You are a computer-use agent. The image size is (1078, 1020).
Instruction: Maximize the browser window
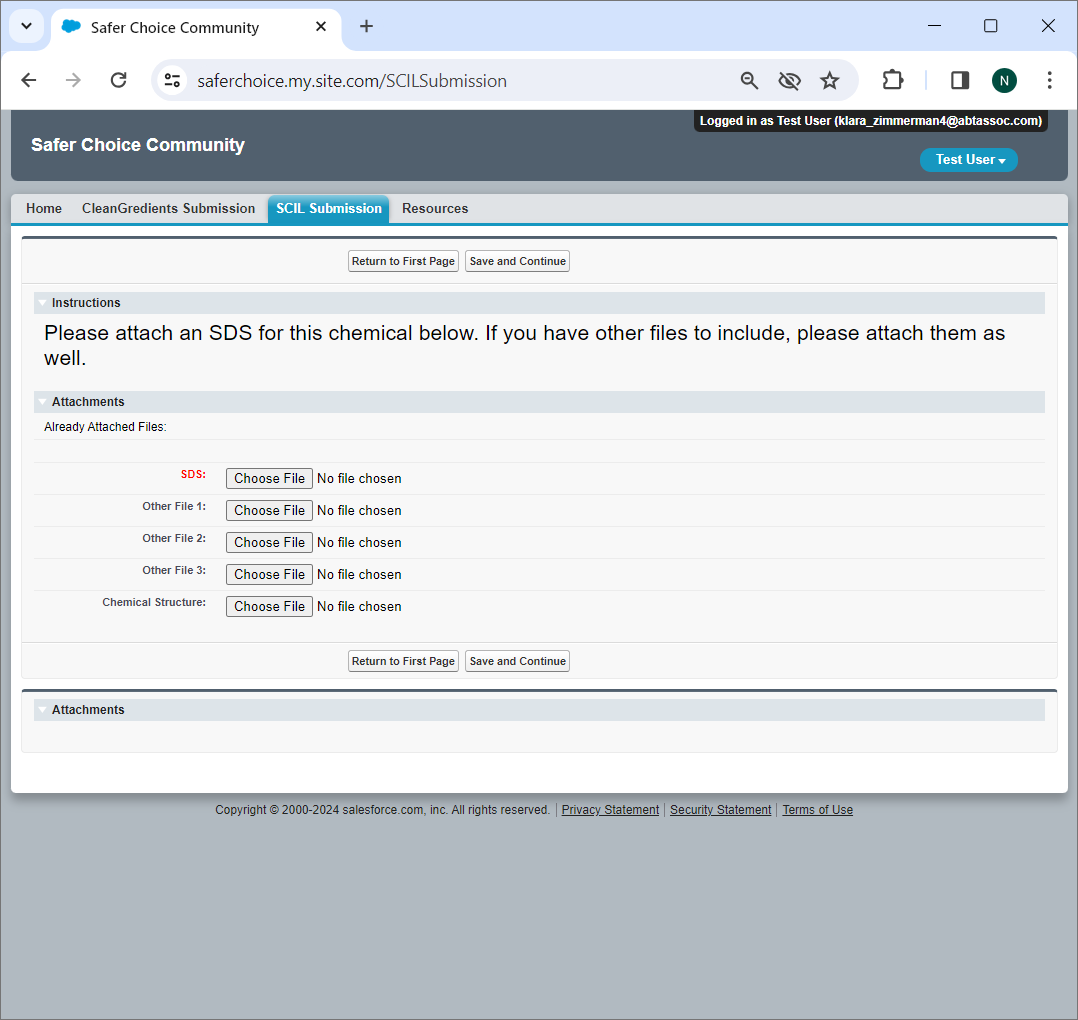[x=991, y=26]
